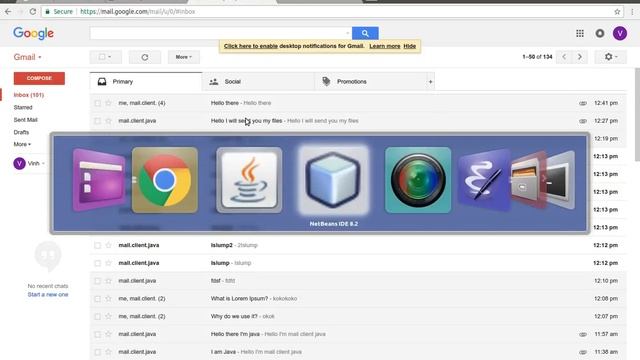This screenshot has height=360, width=640.
Task: Bookmark this page with the star
Action: coord(617,12)
